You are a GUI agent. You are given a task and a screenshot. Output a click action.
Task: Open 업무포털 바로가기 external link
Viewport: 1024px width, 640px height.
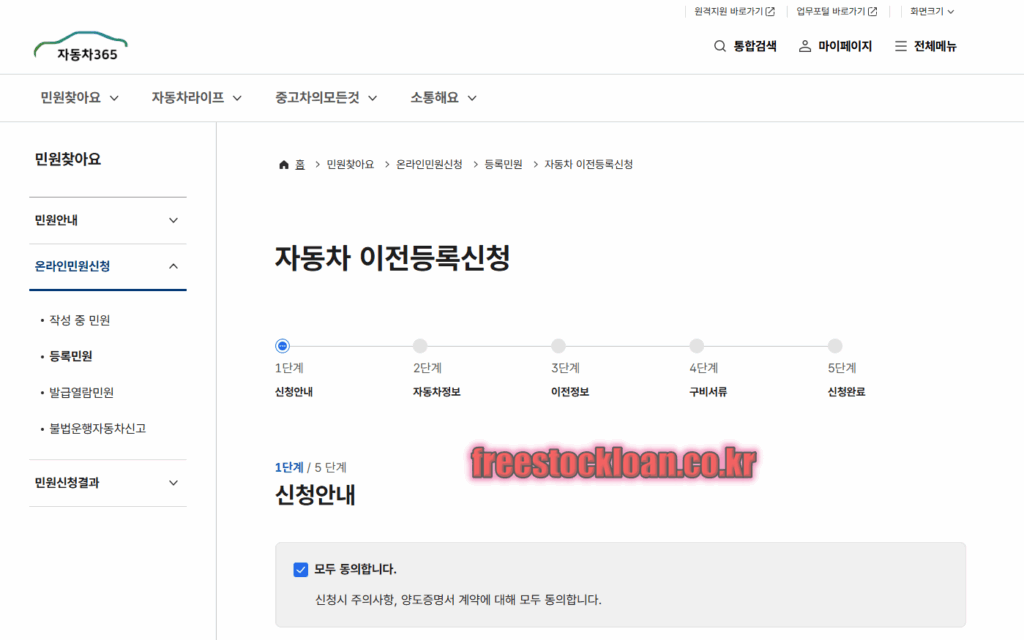(x=837, y=12)
